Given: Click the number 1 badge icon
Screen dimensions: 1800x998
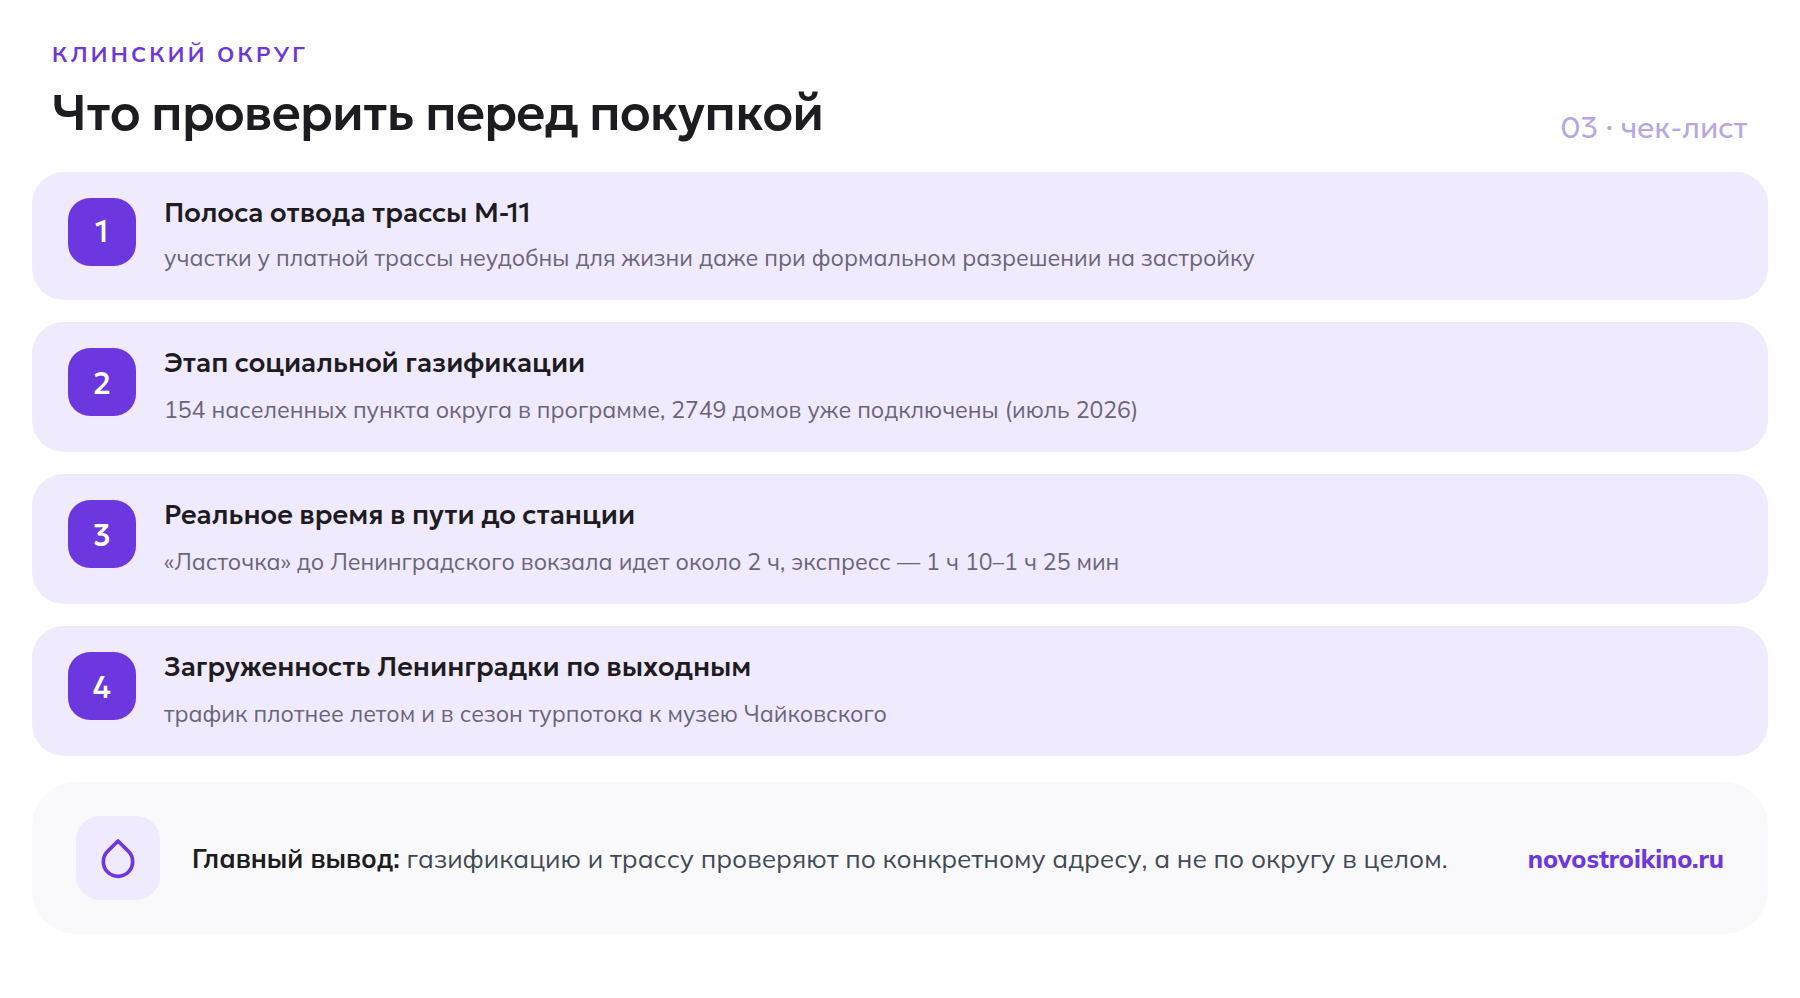Looking at the screenshot, I should coord(102,232).
